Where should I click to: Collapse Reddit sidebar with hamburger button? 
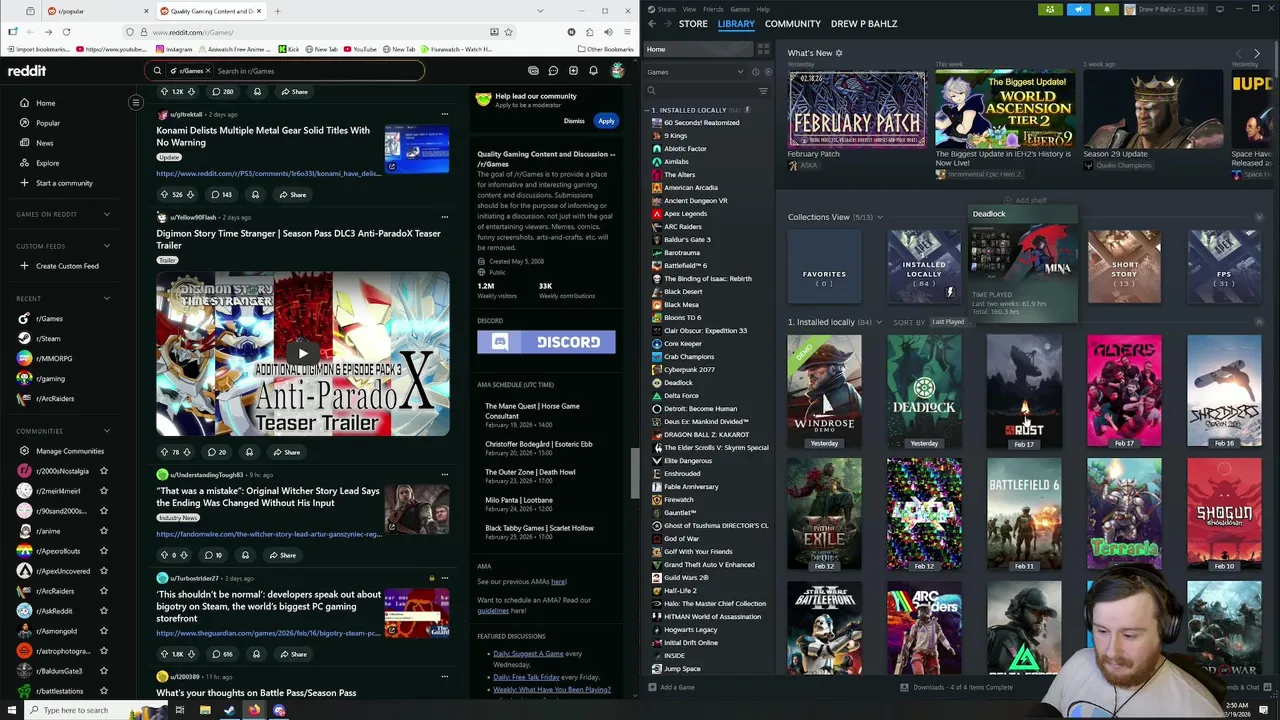coord(136,102)
